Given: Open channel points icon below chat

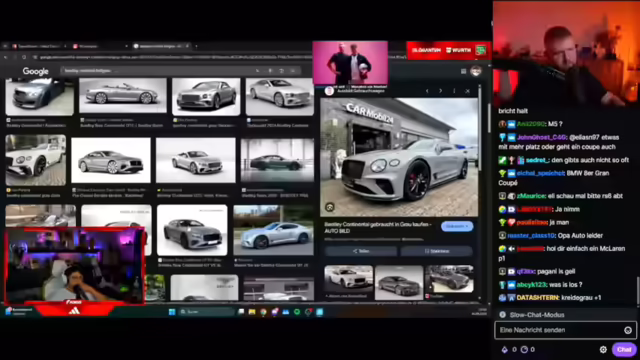Looking at the screenshot, I should pyautogui.click(x=524, y=349).
